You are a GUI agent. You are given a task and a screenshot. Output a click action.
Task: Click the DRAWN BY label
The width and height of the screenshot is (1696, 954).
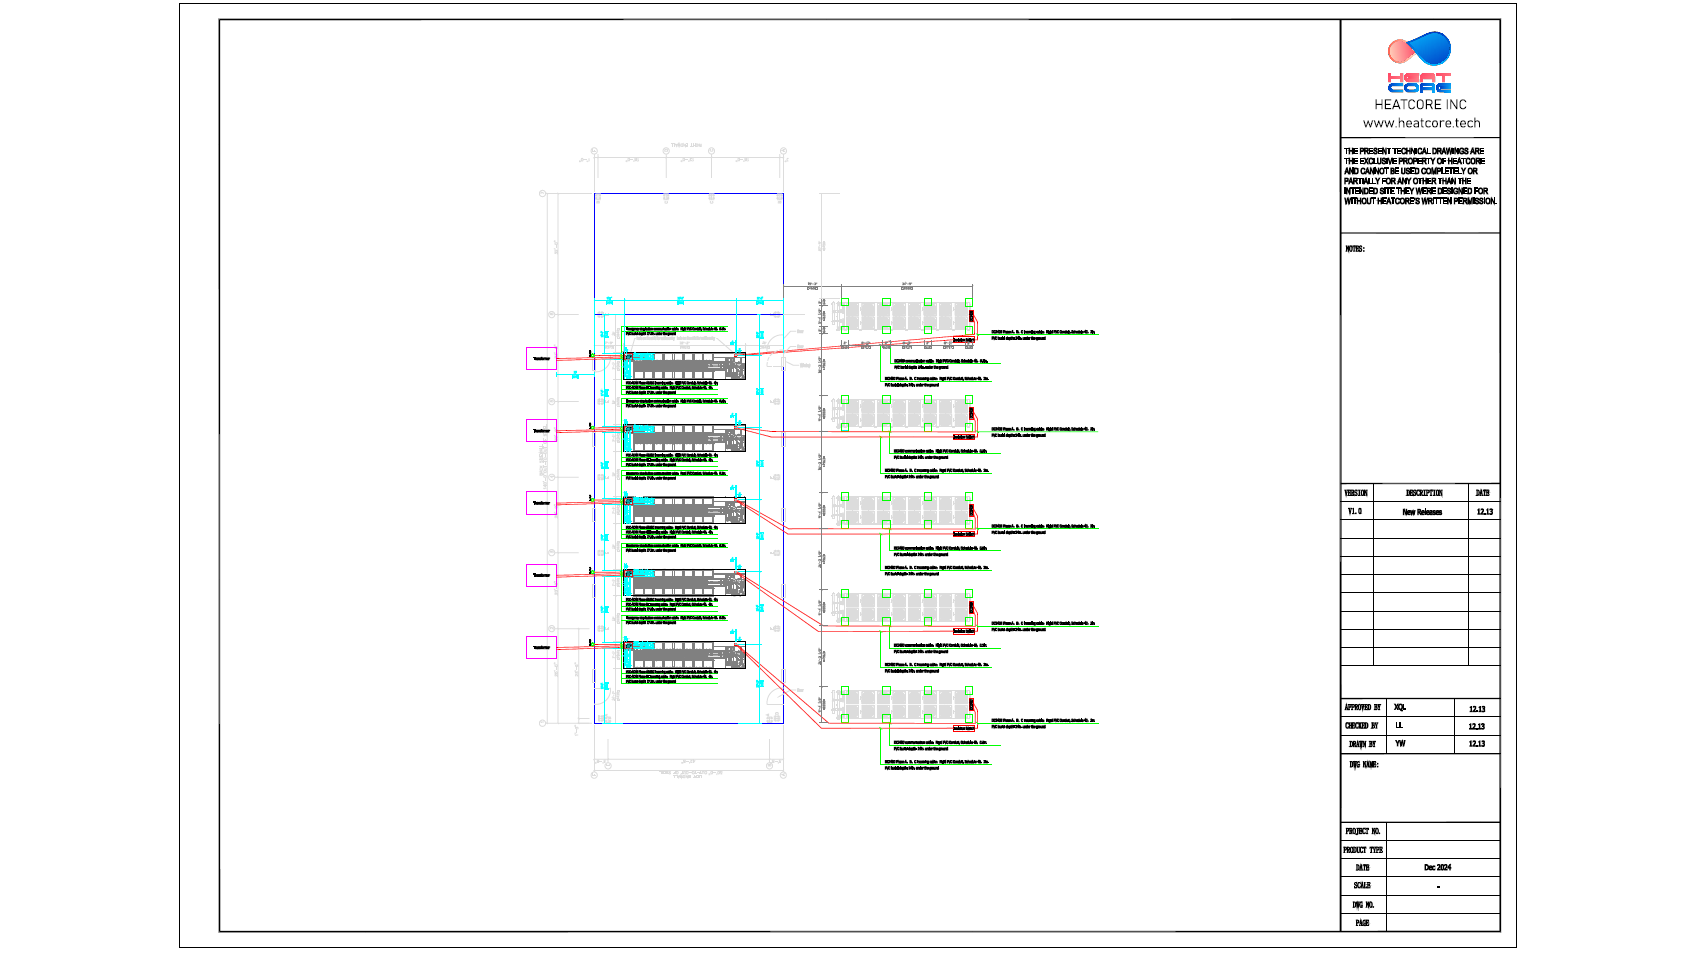pos(1362,744)
